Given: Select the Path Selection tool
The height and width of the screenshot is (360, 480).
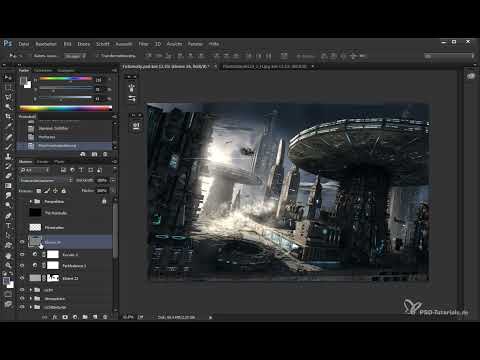Looking at the screenshot, I should 8,235.
